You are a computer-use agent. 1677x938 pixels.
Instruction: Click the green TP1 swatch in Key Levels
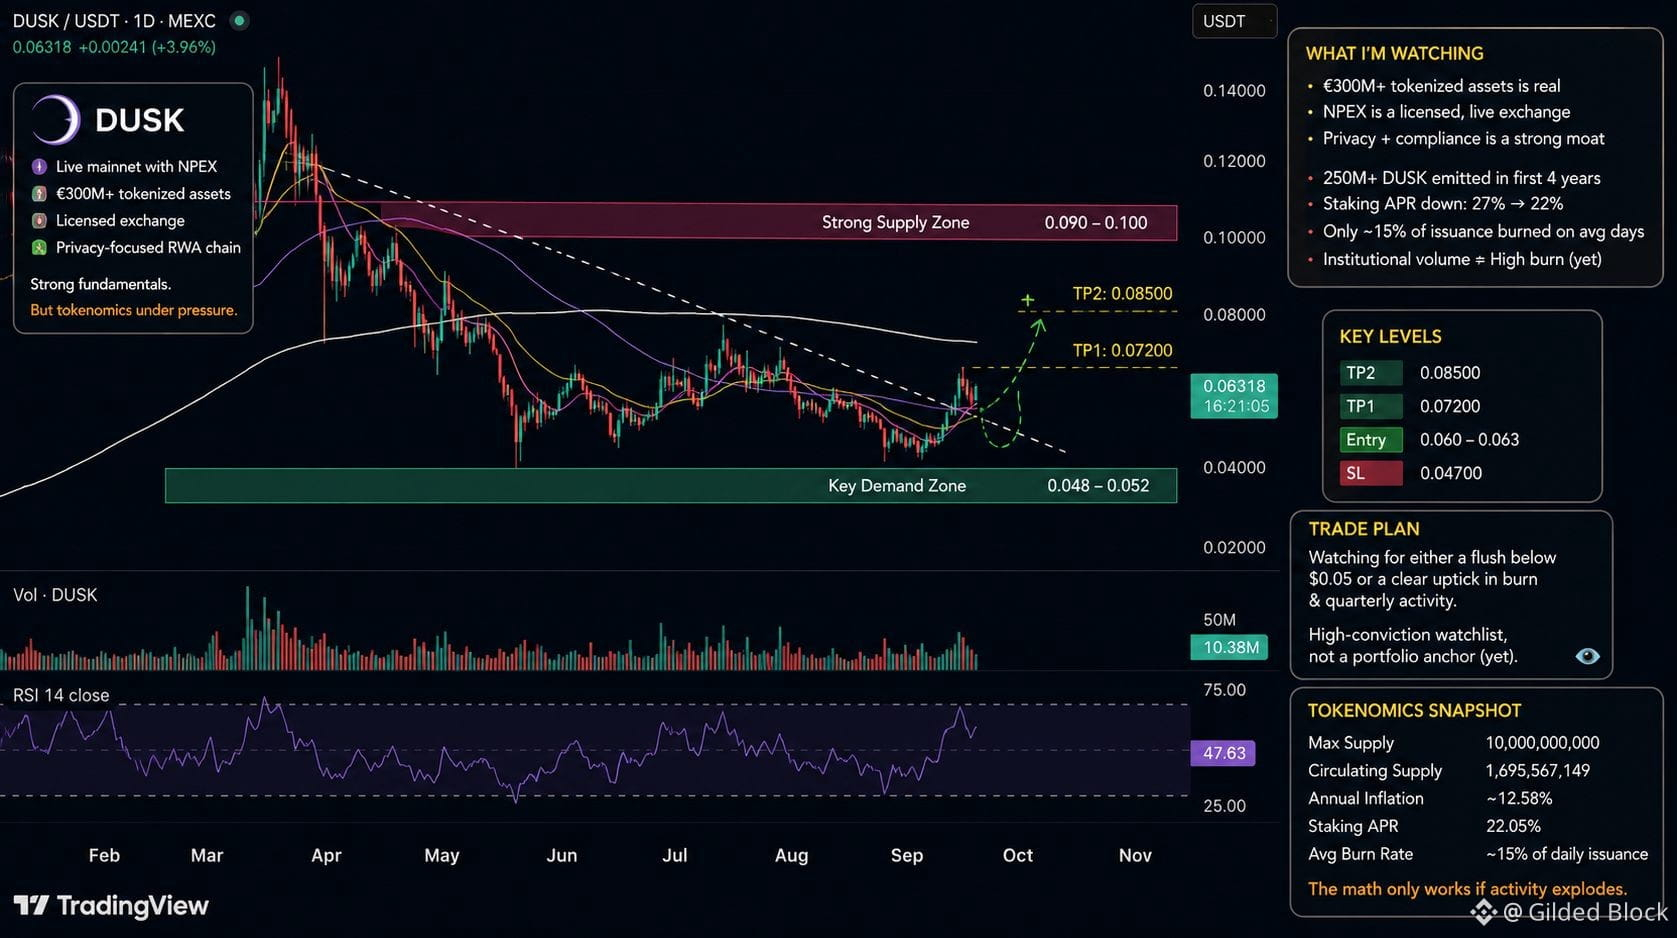pos(1371,406)
